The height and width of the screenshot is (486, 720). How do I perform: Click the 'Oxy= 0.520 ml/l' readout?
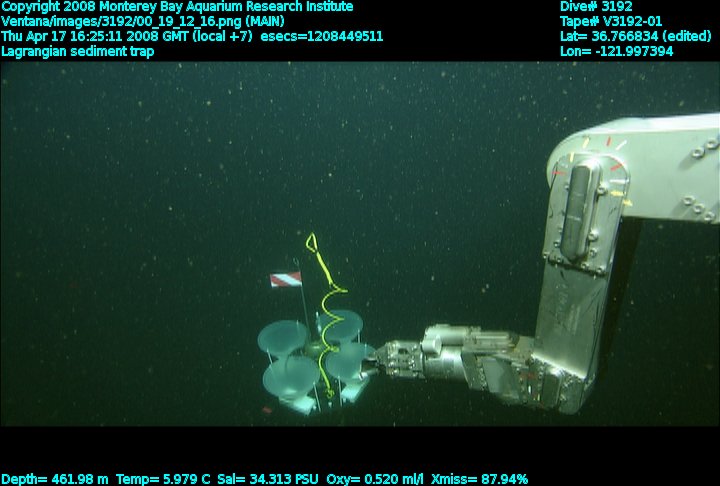(375, 480)
